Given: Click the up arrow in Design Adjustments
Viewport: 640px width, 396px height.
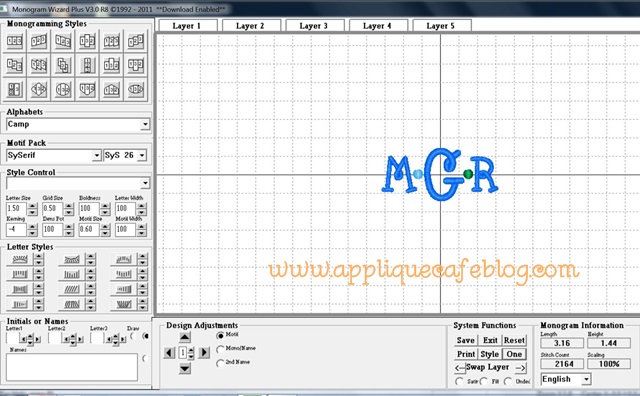Looking at the screenshot, I should pyautogui.click(x=184, y=337).
